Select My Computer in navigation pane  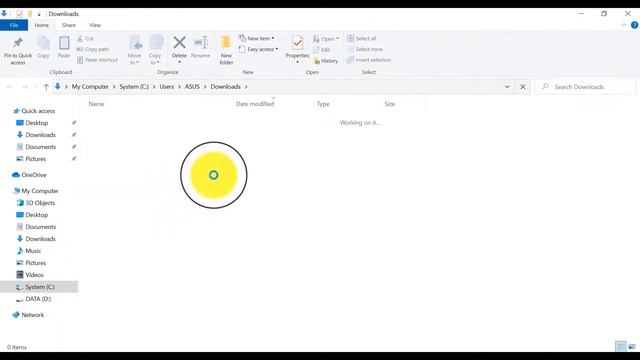(x=40, y=191)
